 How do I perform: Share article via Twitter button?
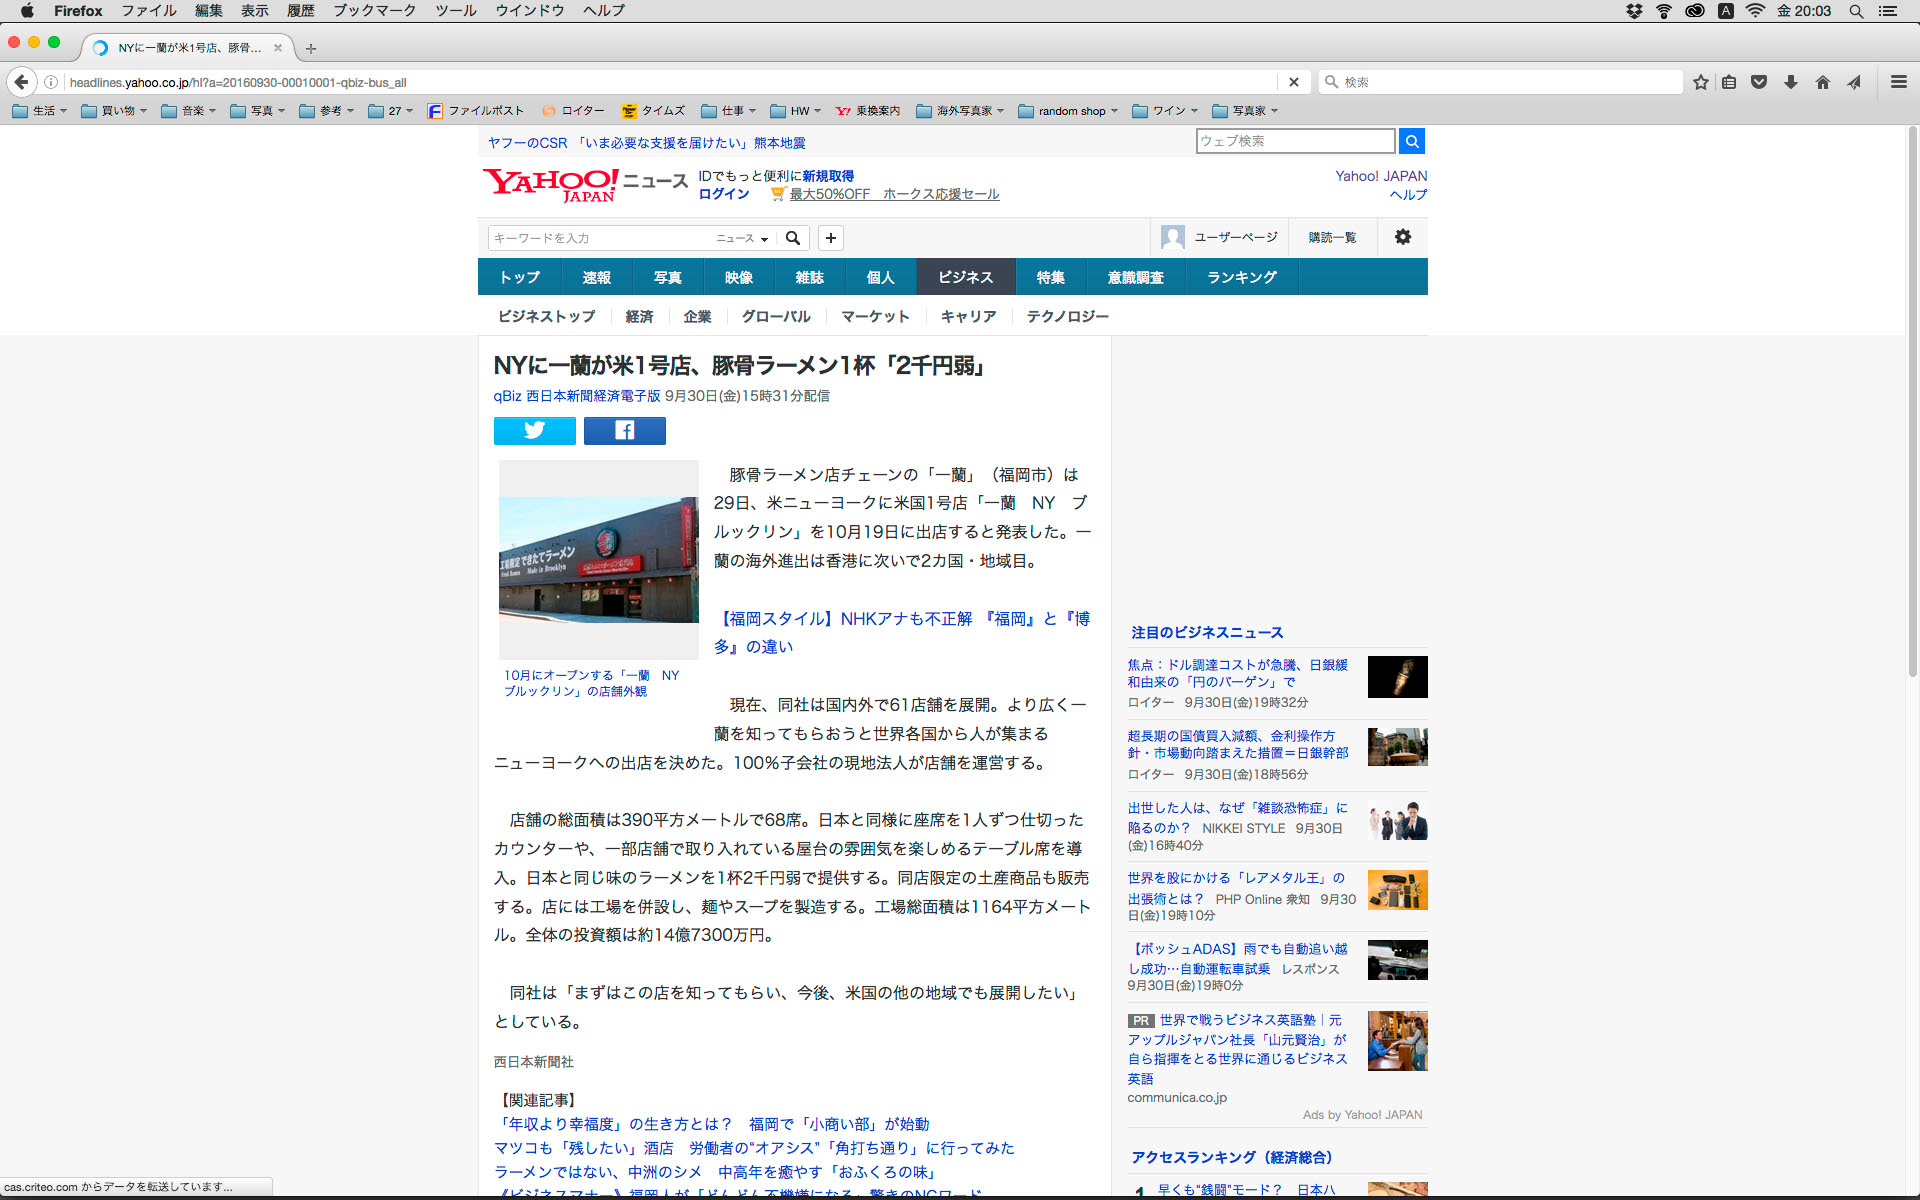click(534, 431)
